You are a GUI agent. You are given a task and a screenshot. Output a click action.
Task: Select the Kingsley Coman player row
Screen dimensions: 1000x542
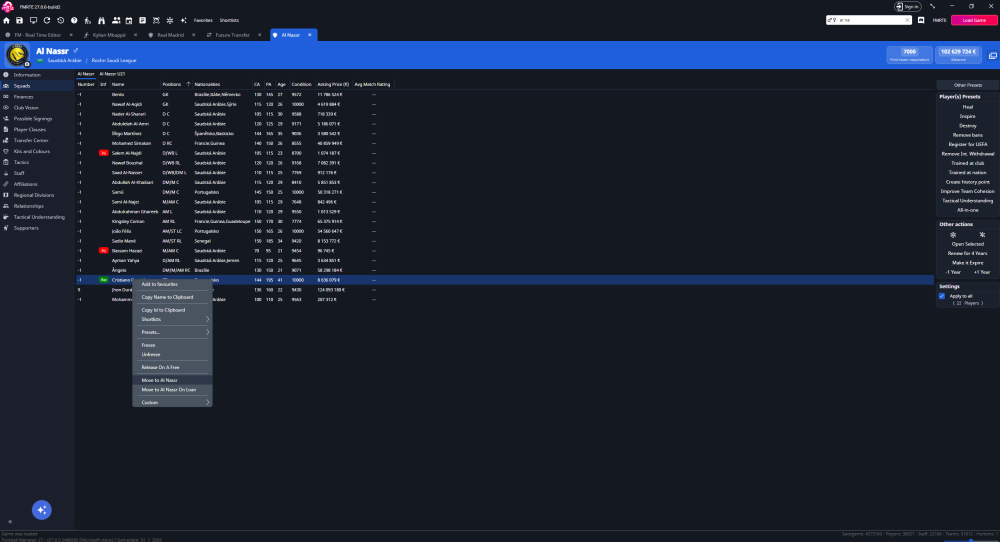[504, 221]
